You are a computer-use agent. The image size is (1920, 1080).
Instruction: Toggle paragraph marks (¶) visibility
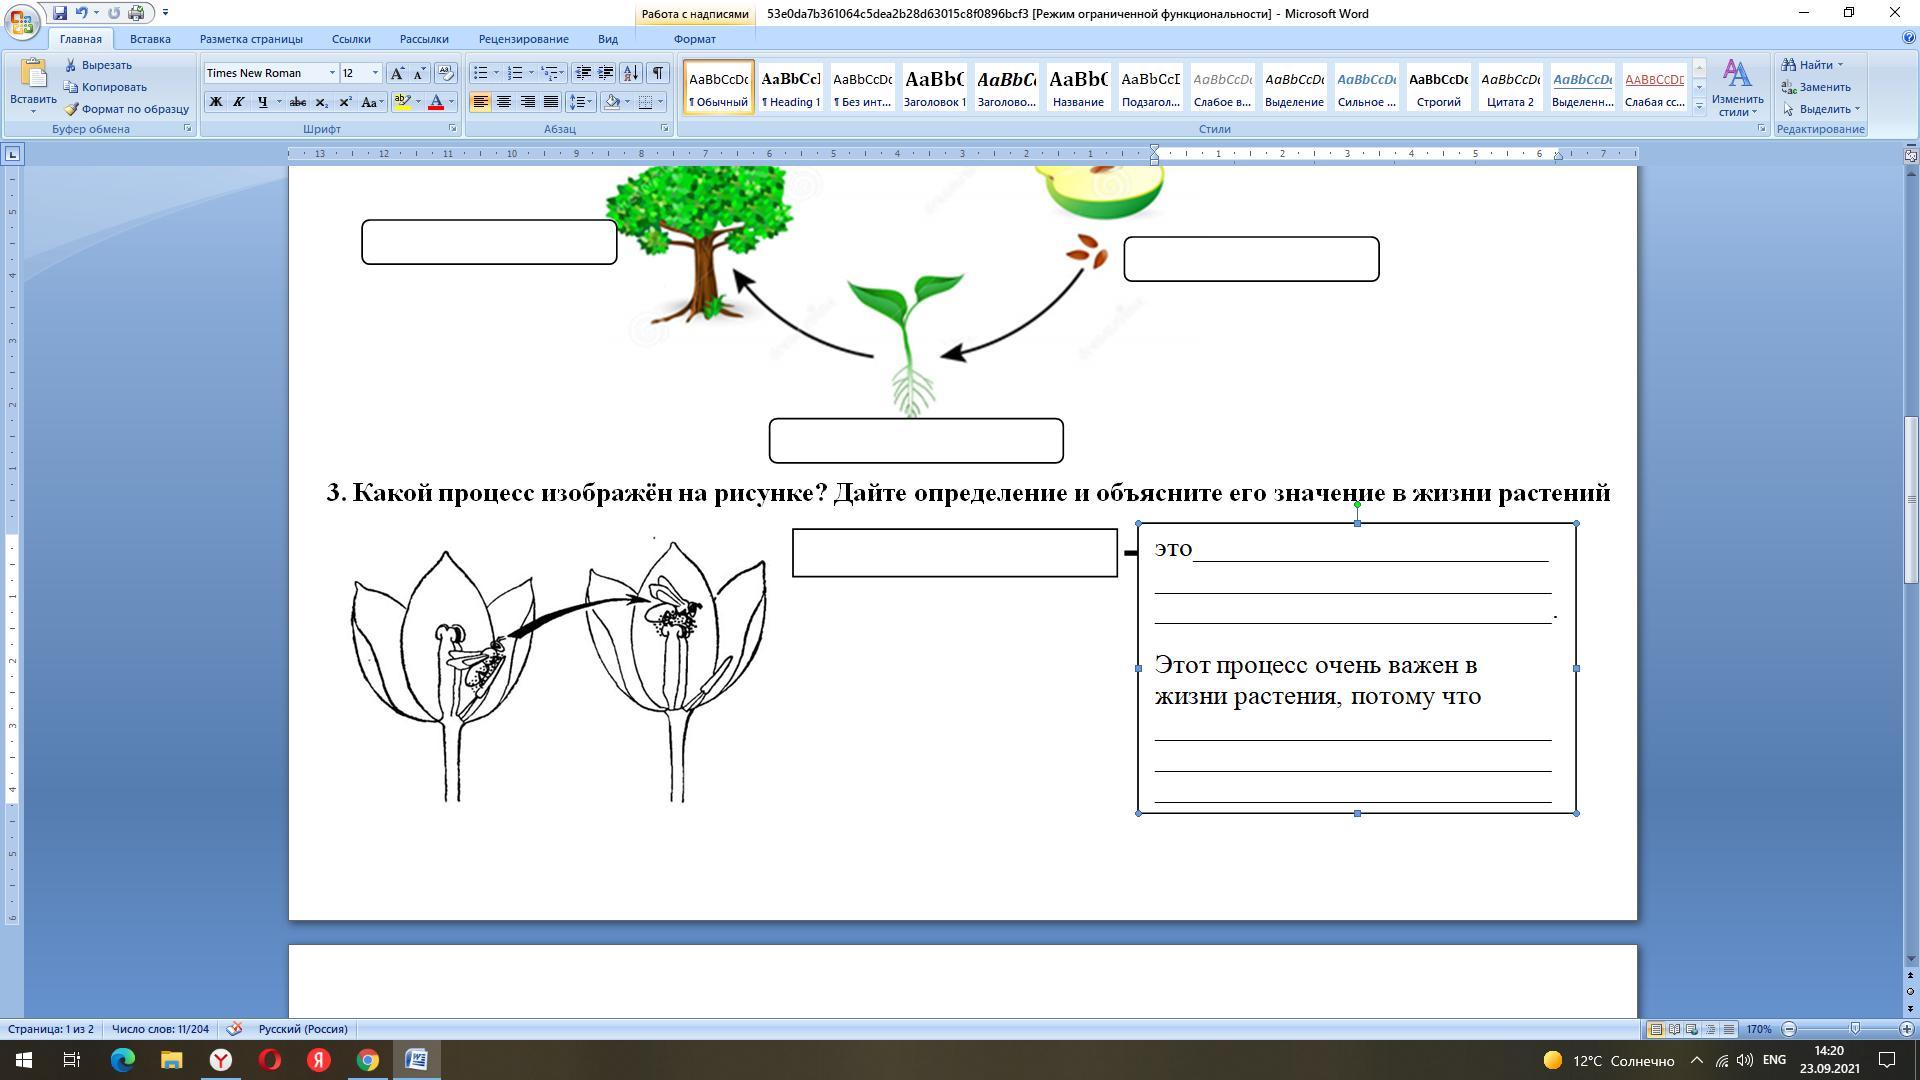[x=657, y=73]
